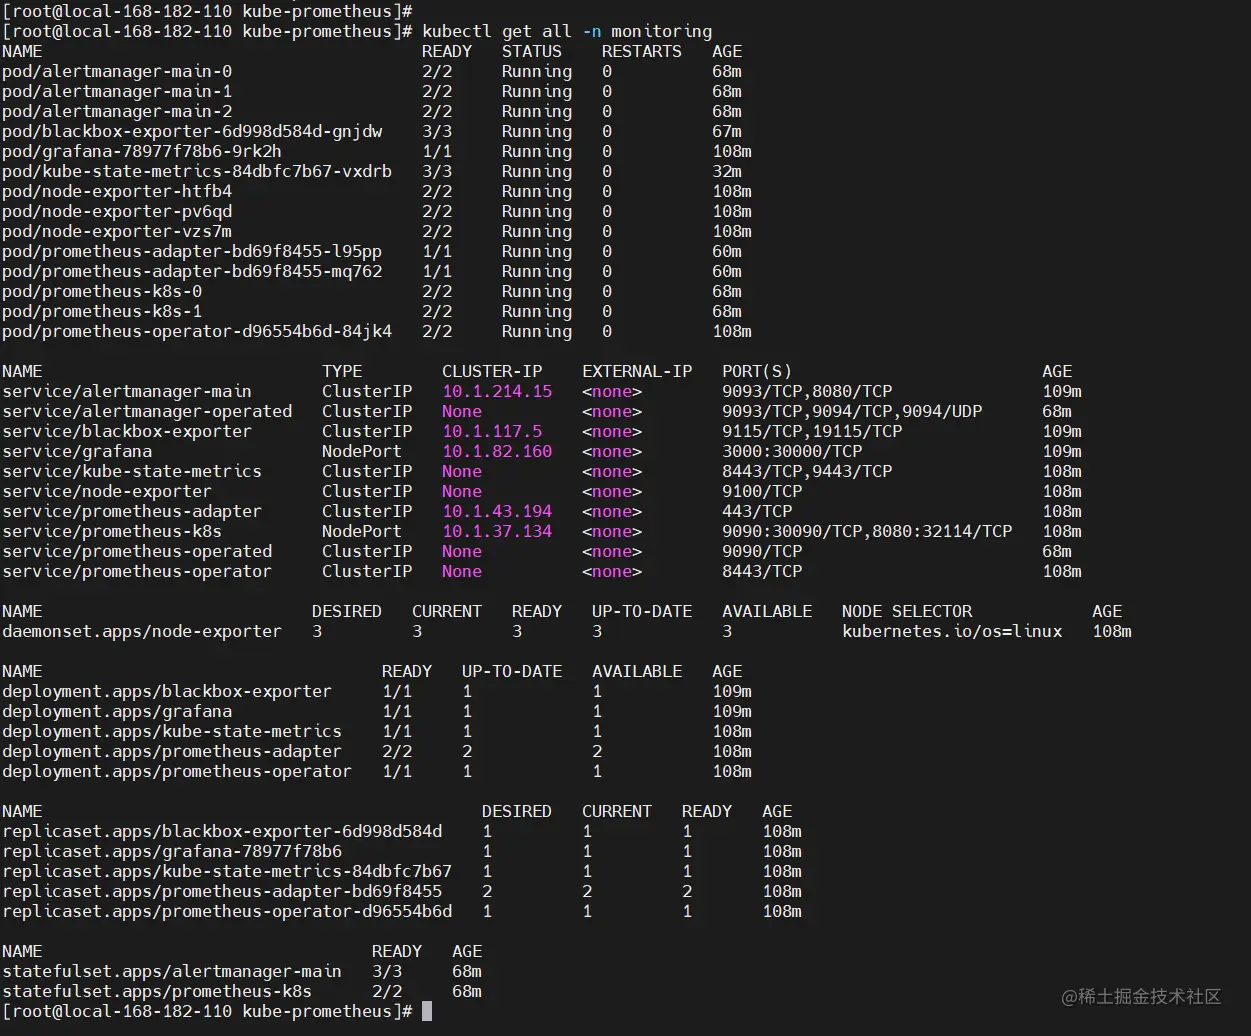The height and width of the screenshot is (1036, 1251).
Task: Click the UP-TO-DATE header in daemonset table
Action: point(642,612)
